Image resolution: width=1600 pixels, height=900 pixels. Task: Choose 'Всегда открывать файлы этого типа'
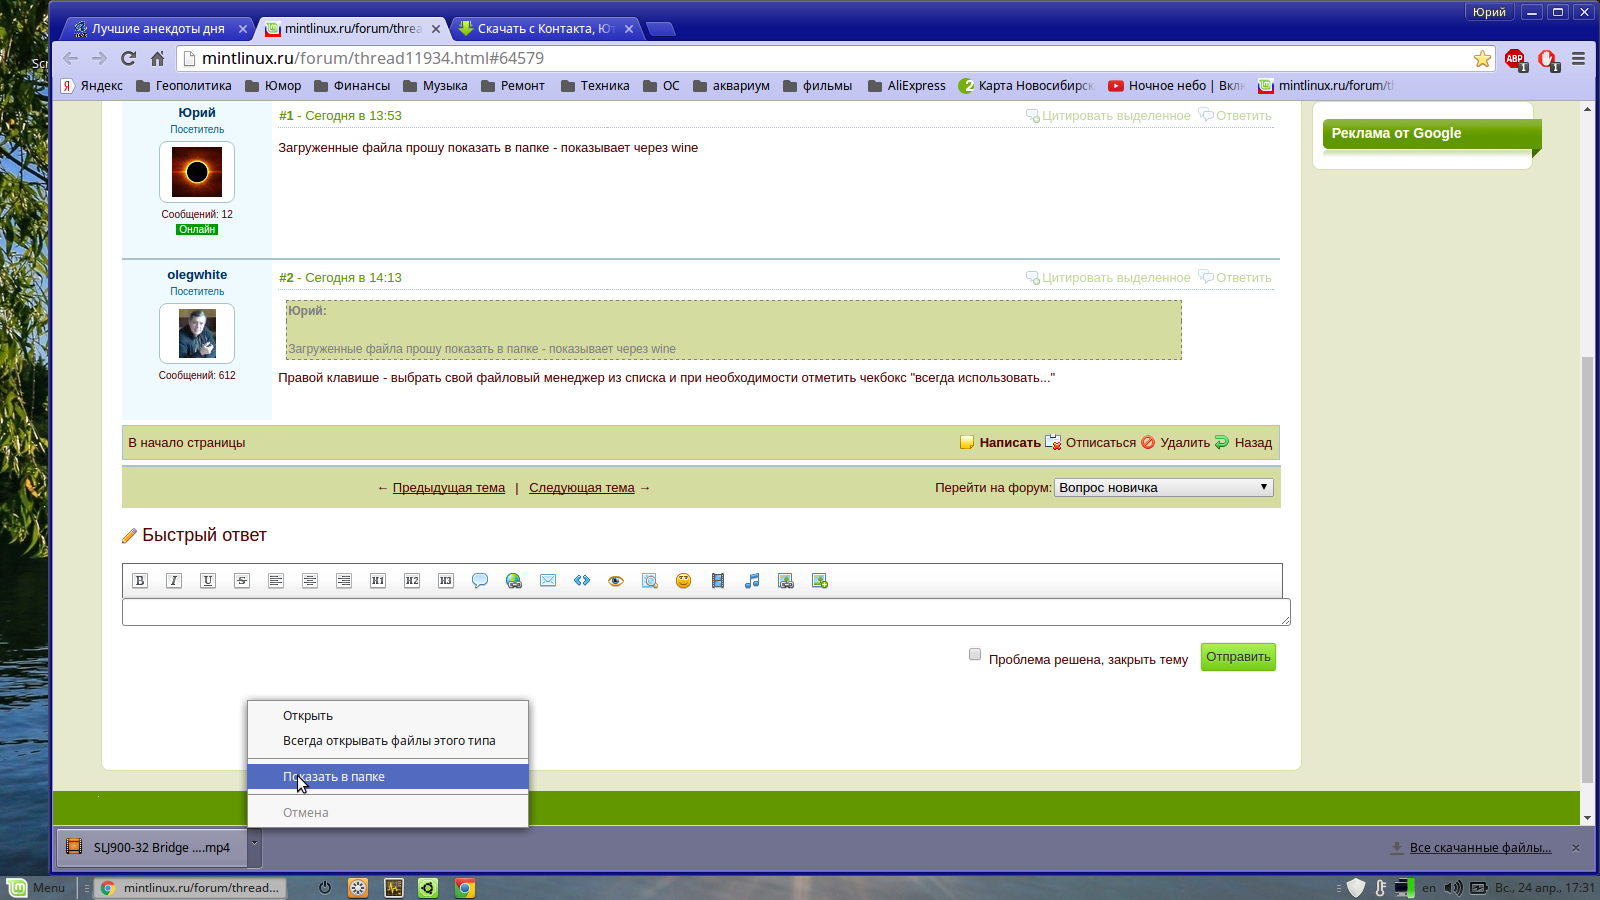[x=389, y=741]
